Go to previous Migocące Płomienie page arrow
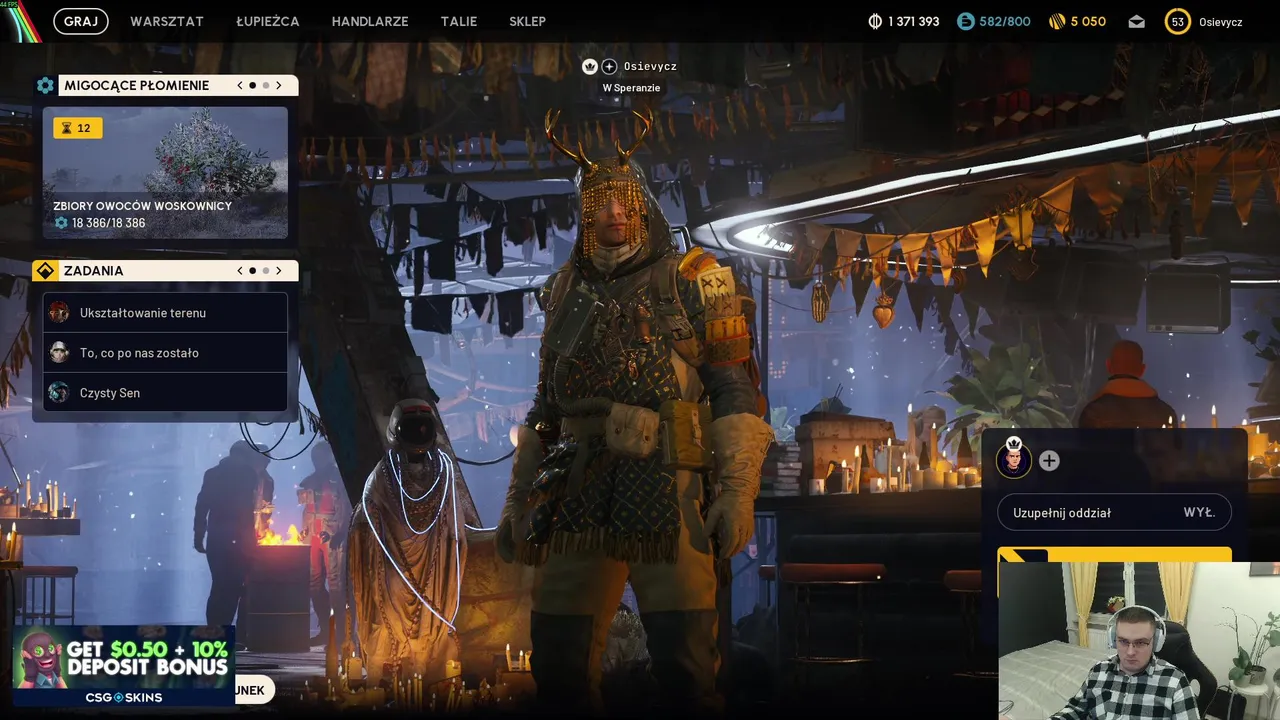This screenshot has width=1280, height=720. pos(240,85)
